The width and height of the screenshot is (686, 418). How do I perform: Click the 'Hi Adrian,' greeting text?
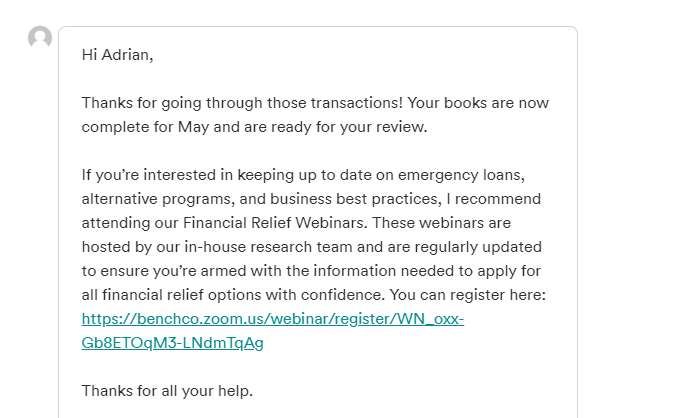(x=117, y=55)
